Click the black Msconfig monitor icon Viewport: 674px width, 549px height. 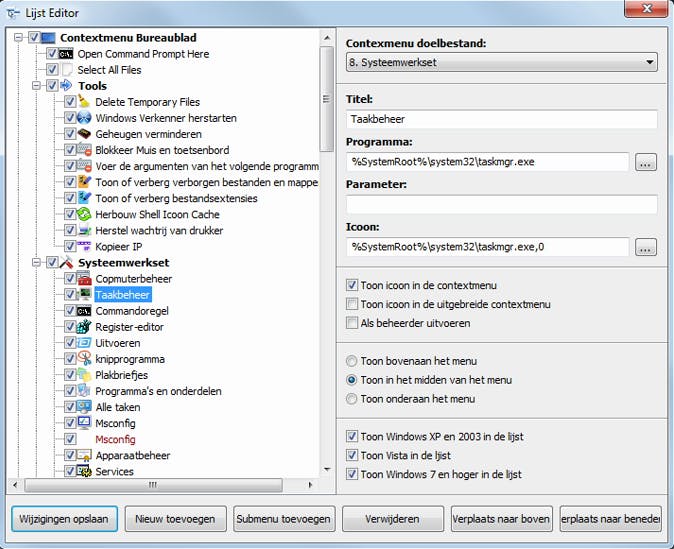[84, 423]
